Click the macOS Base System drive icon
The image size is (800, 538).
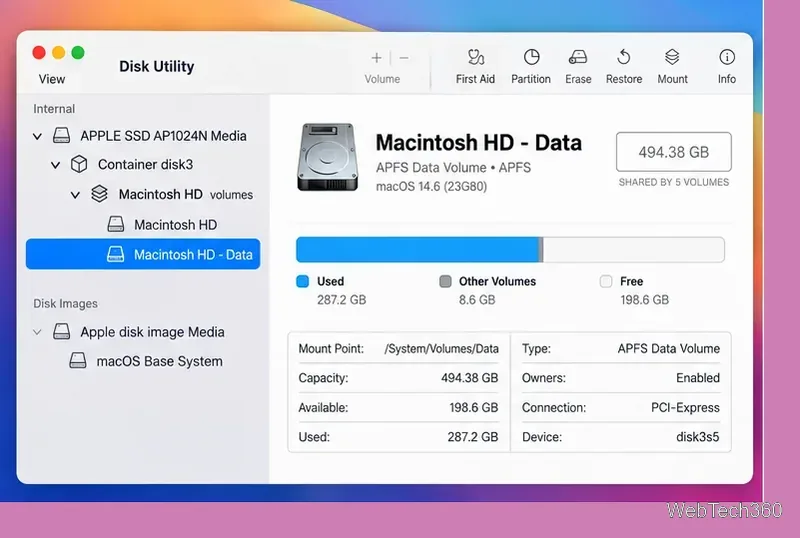coord(78,361)
